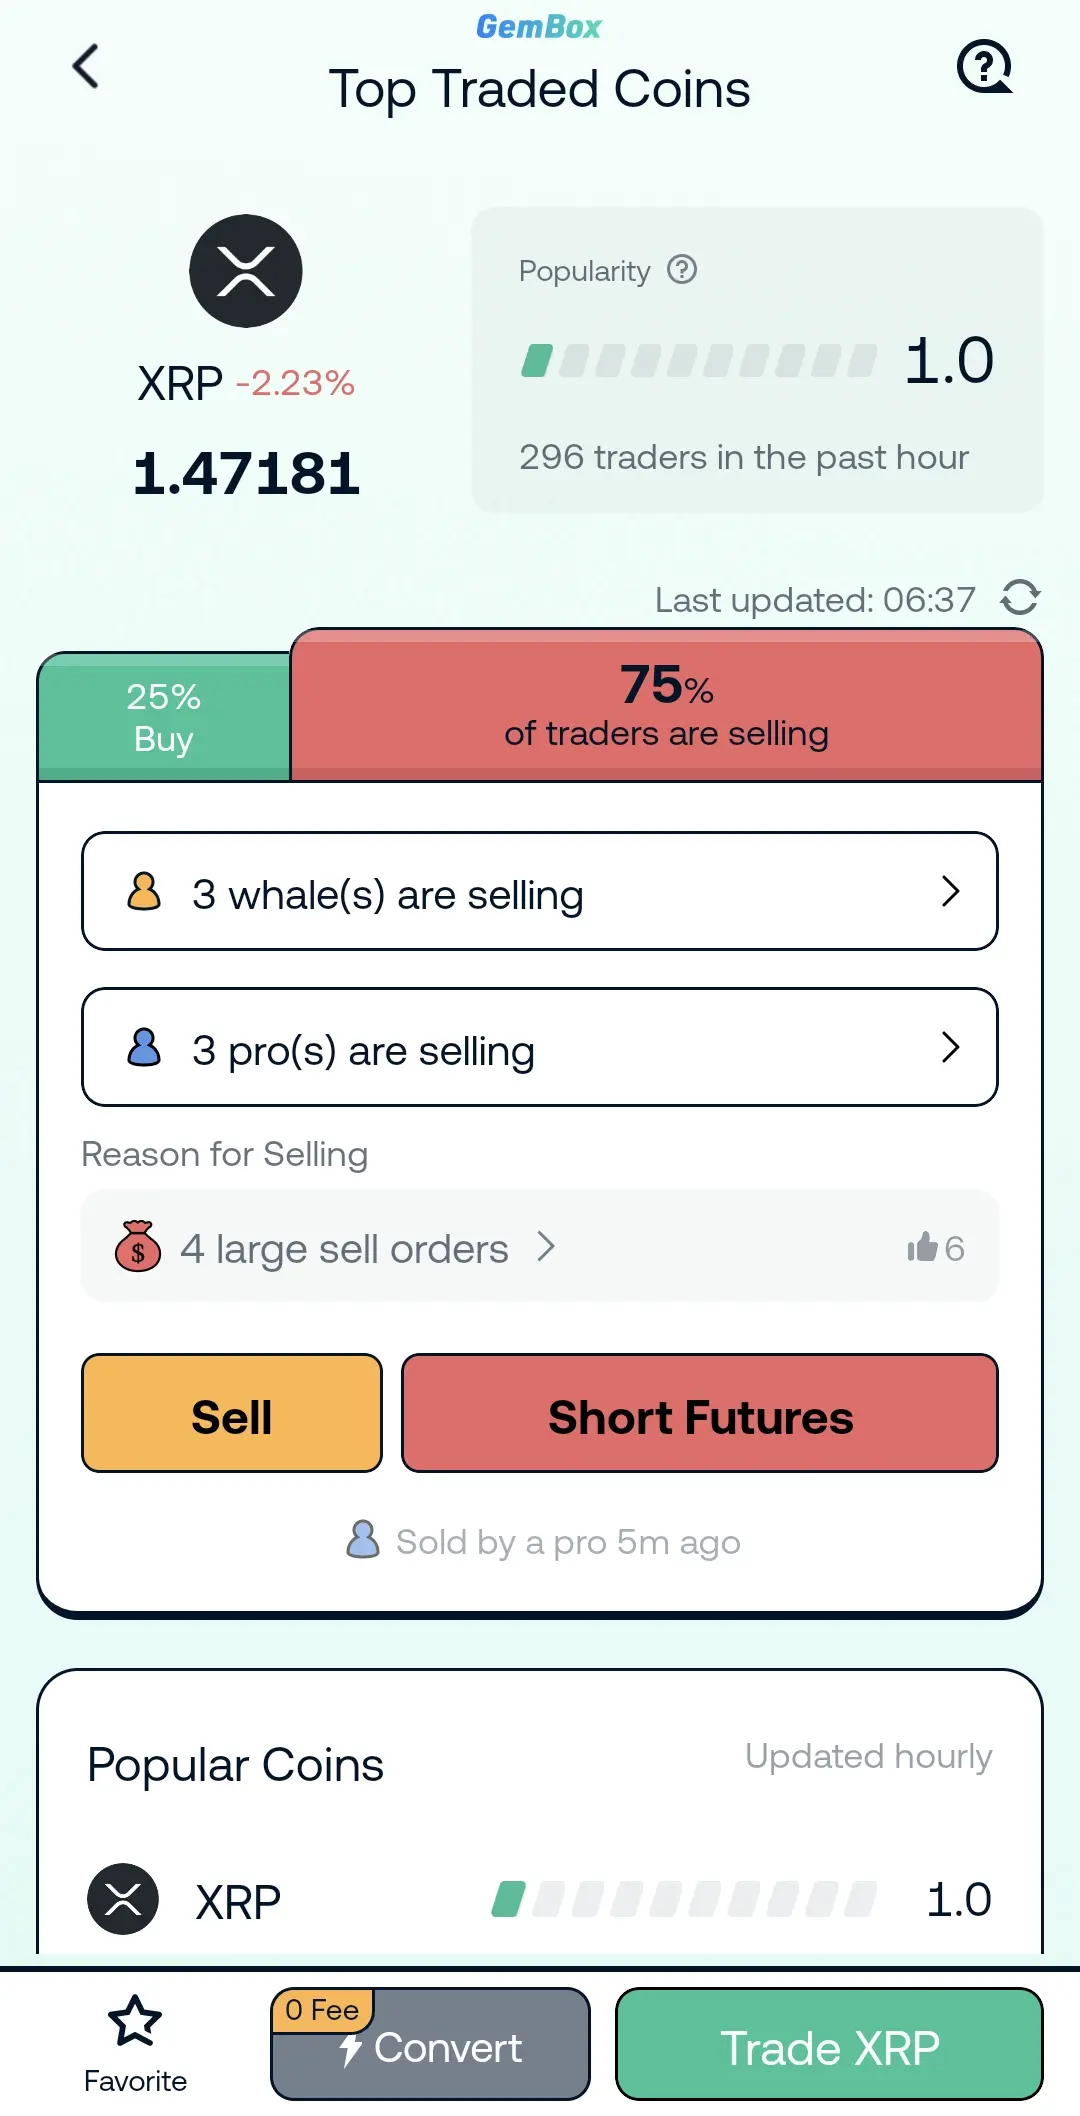Select the 75% selling tab
This screenshot has width=1080, height=2116.
point(666,705)
